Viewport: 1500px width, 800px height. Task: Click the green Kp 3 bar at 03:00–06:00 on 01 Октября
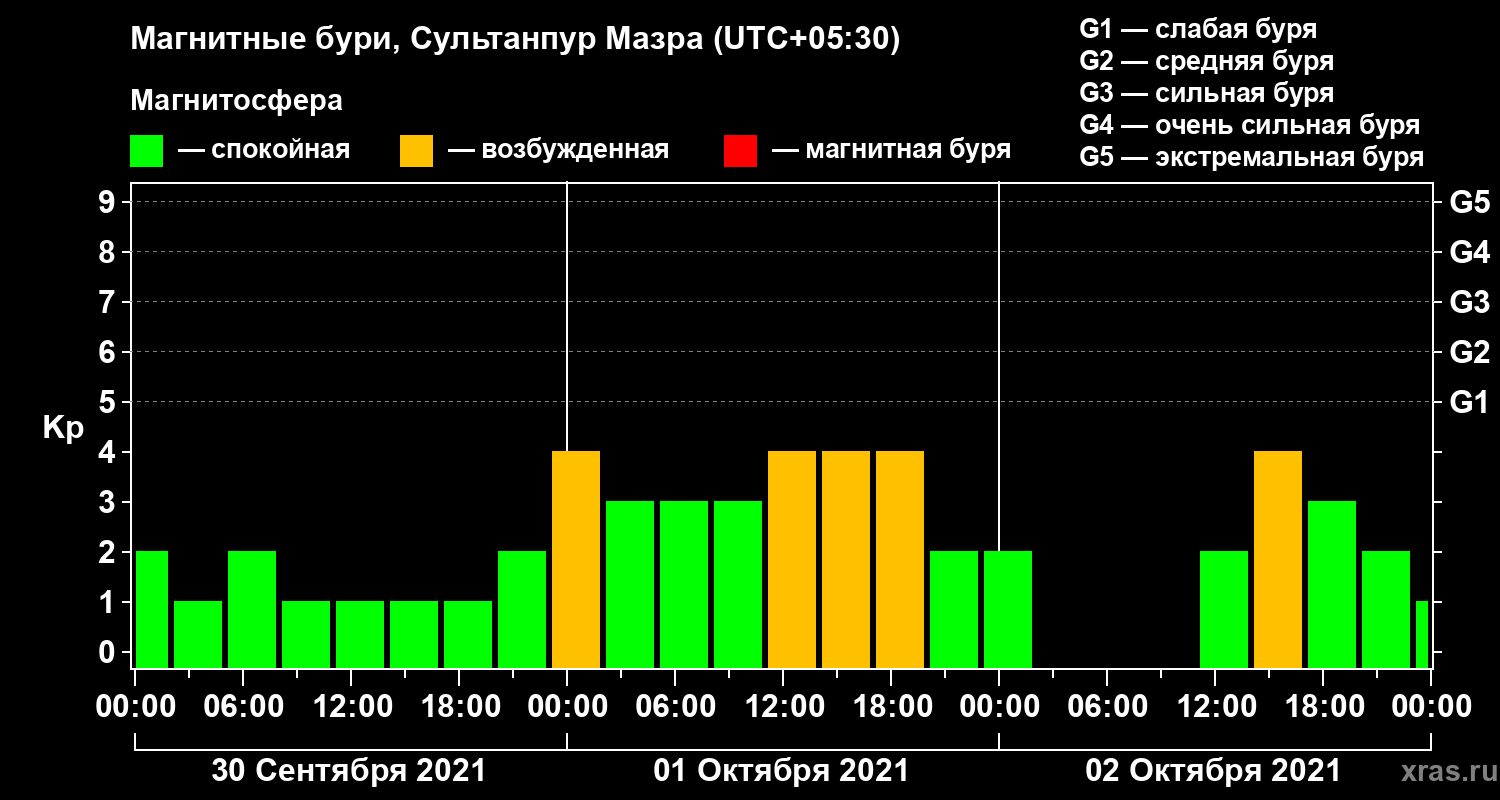630,584
